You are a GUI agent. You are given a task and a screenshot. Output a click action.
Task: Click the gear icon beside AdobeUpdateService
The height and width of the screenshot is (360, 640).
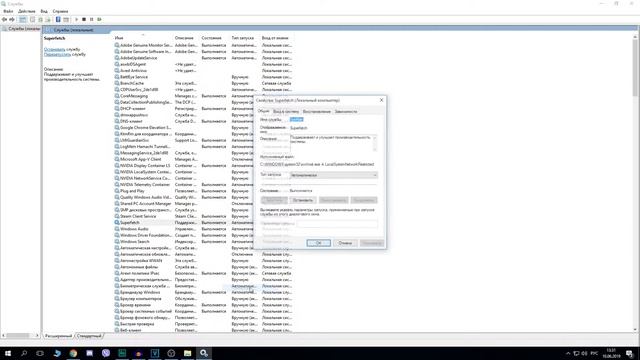pos(117,58)
